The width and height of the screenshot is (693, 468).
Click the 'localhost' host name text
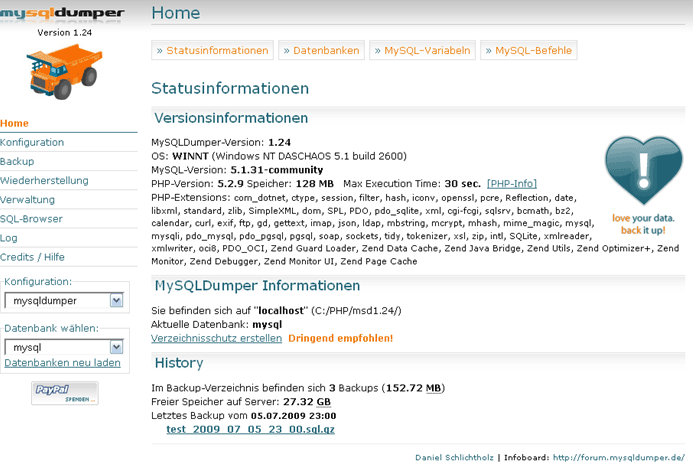coord(281,311)
